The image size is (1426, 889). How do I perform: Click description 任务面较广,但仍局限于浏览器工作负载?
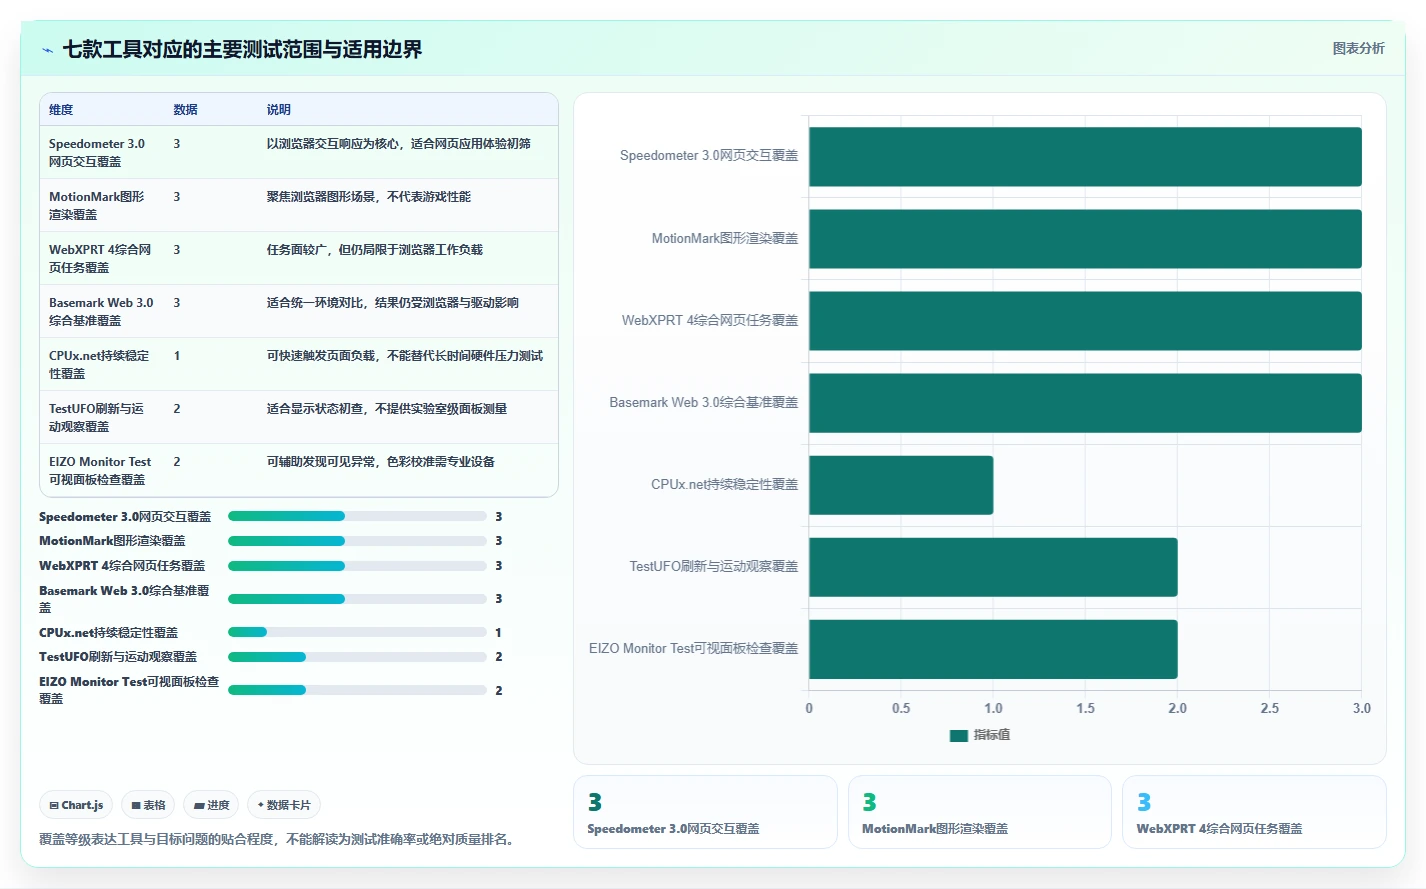(374, 250)
